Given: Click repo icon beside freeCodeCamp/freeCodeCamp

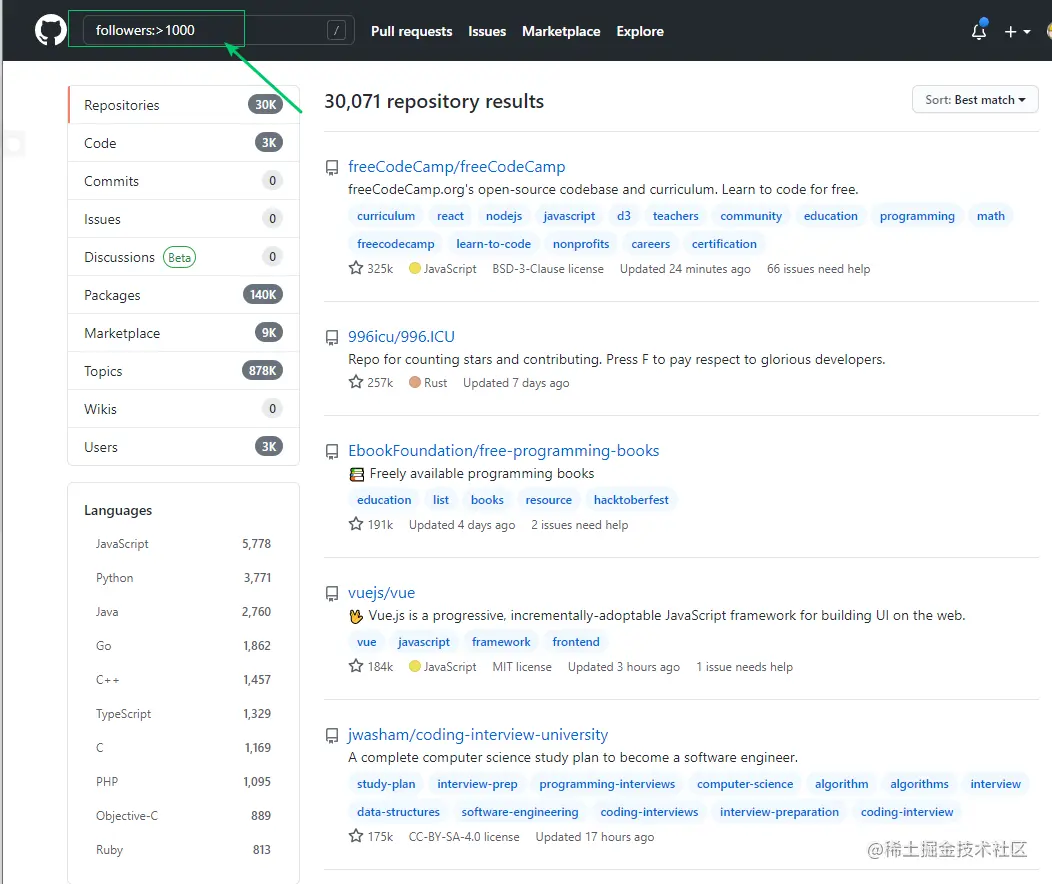Looking at the screenshot, I should point(331,167).
